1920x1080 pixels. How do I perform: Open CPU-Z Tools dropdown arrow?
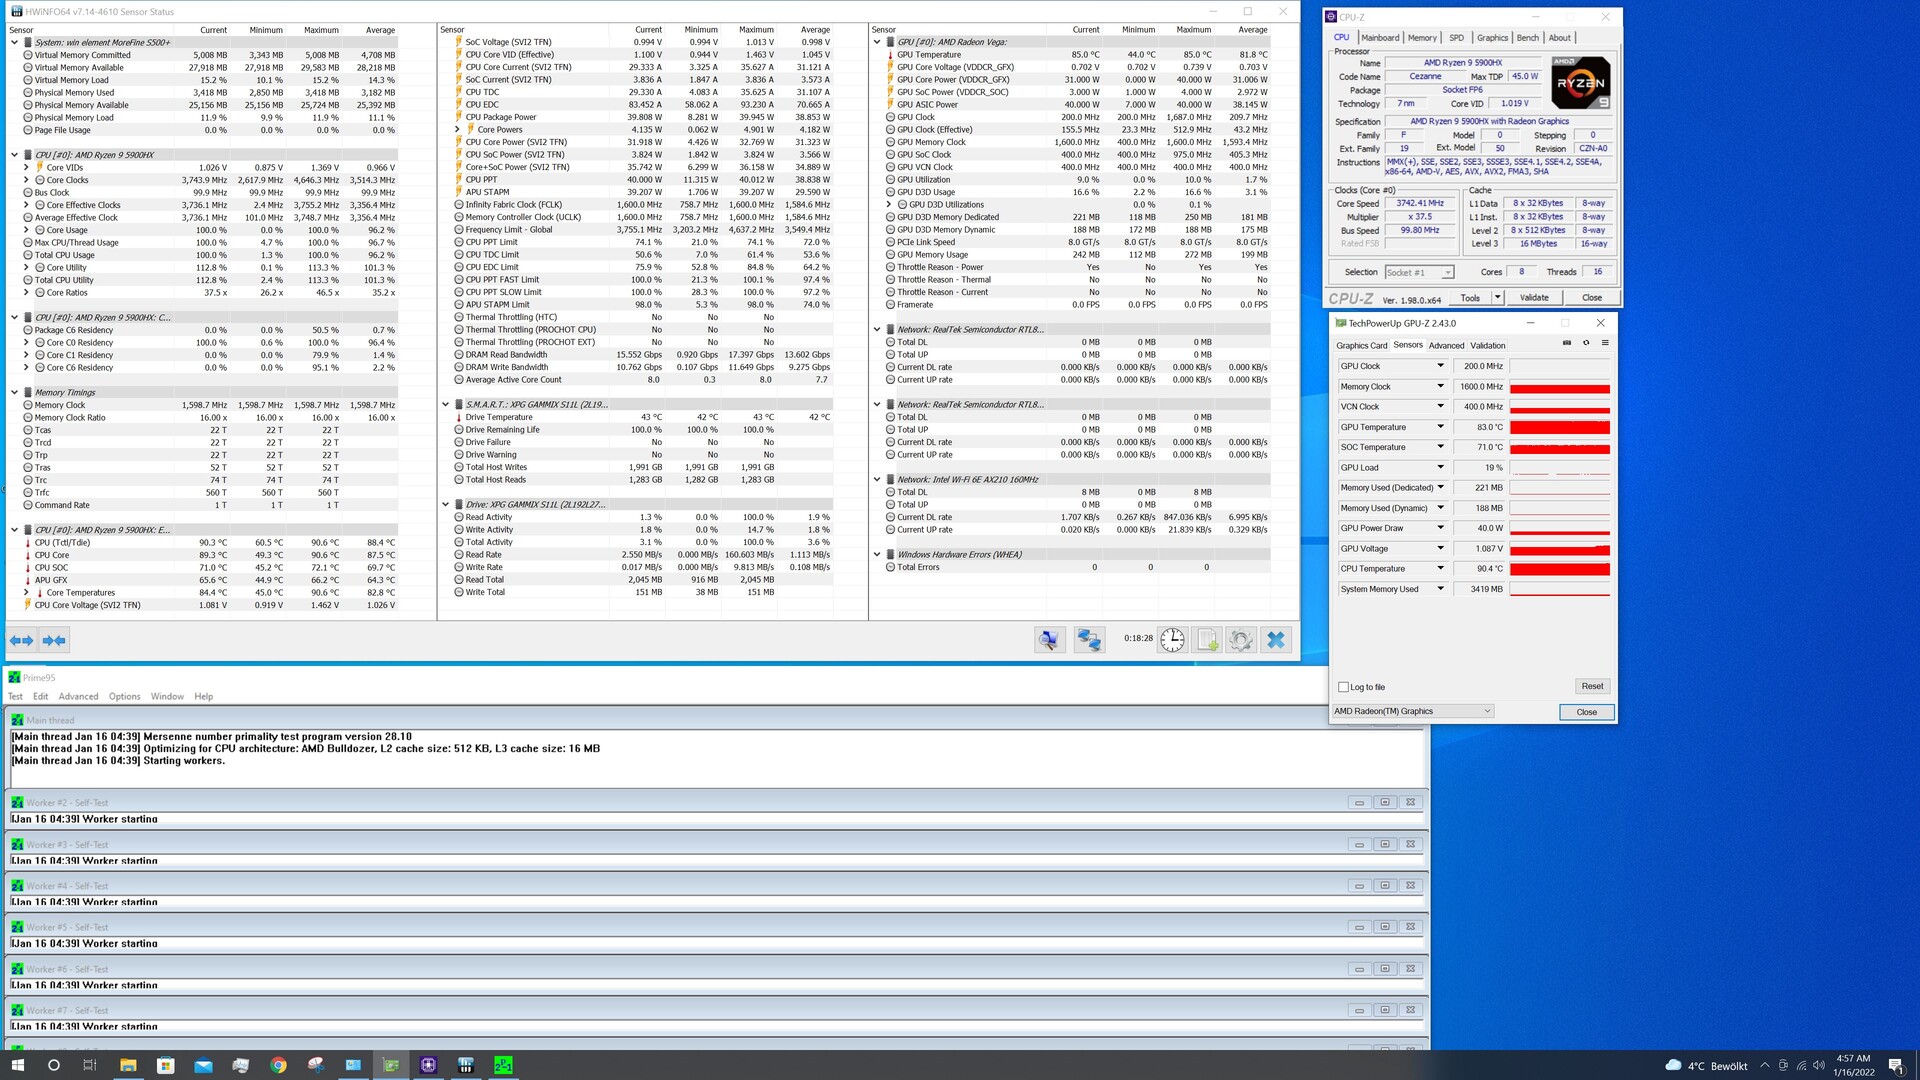click(1497, 298)
